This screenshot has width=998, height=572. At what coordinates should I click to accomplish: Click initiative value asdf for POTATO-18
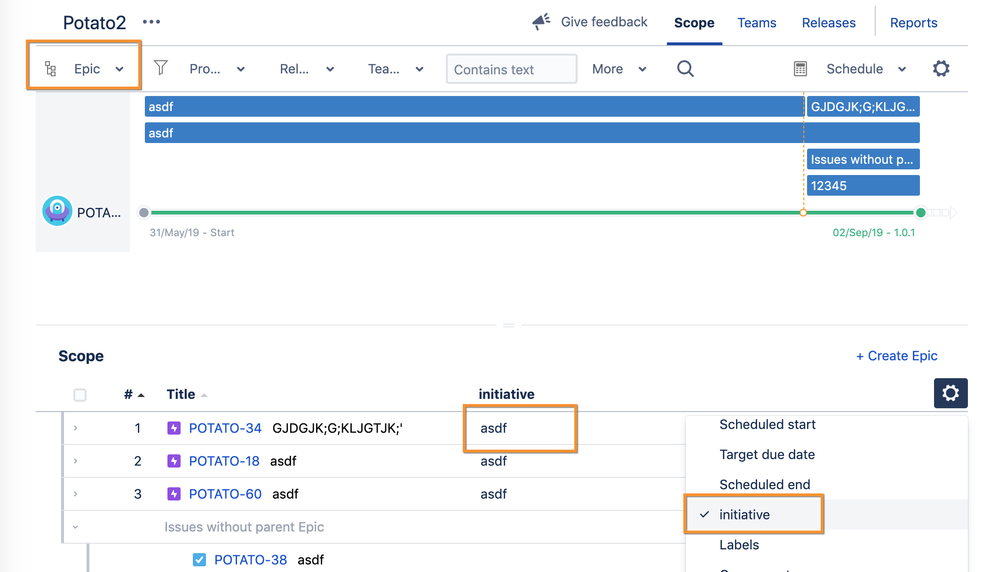(x=493, y=461)
